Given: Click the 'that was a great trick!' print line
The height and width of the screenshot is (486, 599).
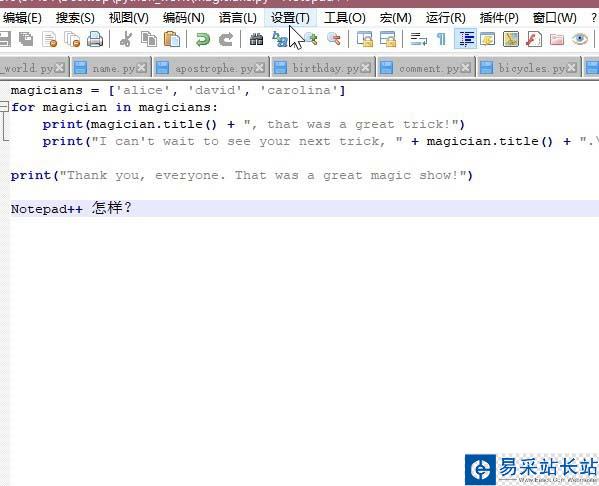Looking at the screenshot, I should pyautogui.click(x=254, y=125).
